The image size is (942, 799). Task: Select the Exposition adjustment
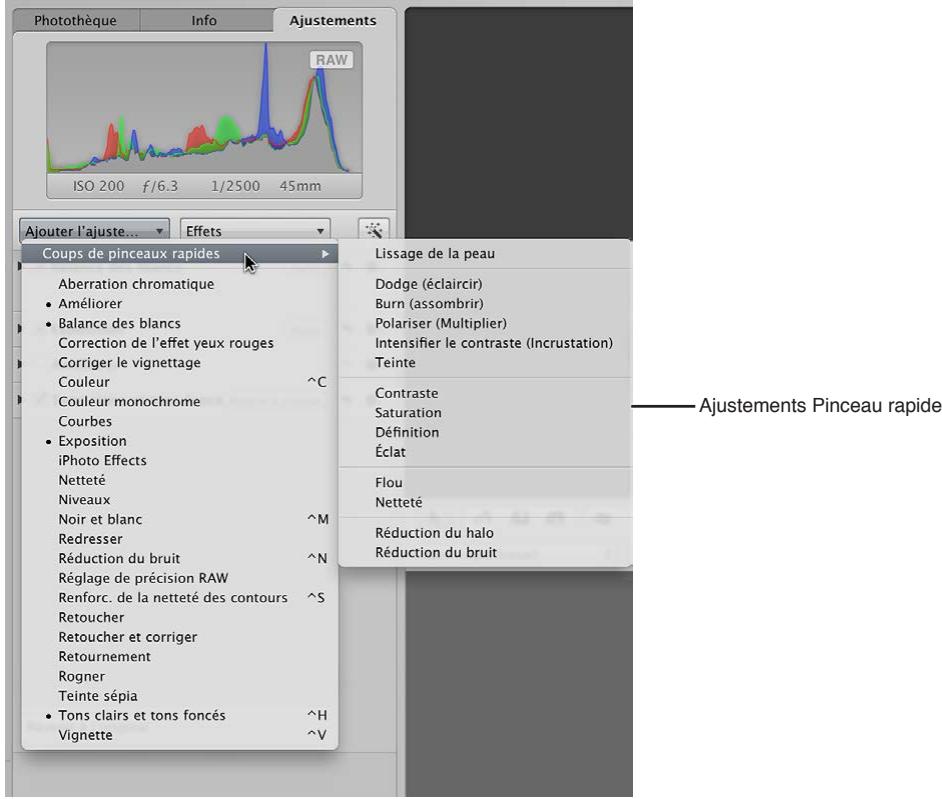(x=180, y=441)
